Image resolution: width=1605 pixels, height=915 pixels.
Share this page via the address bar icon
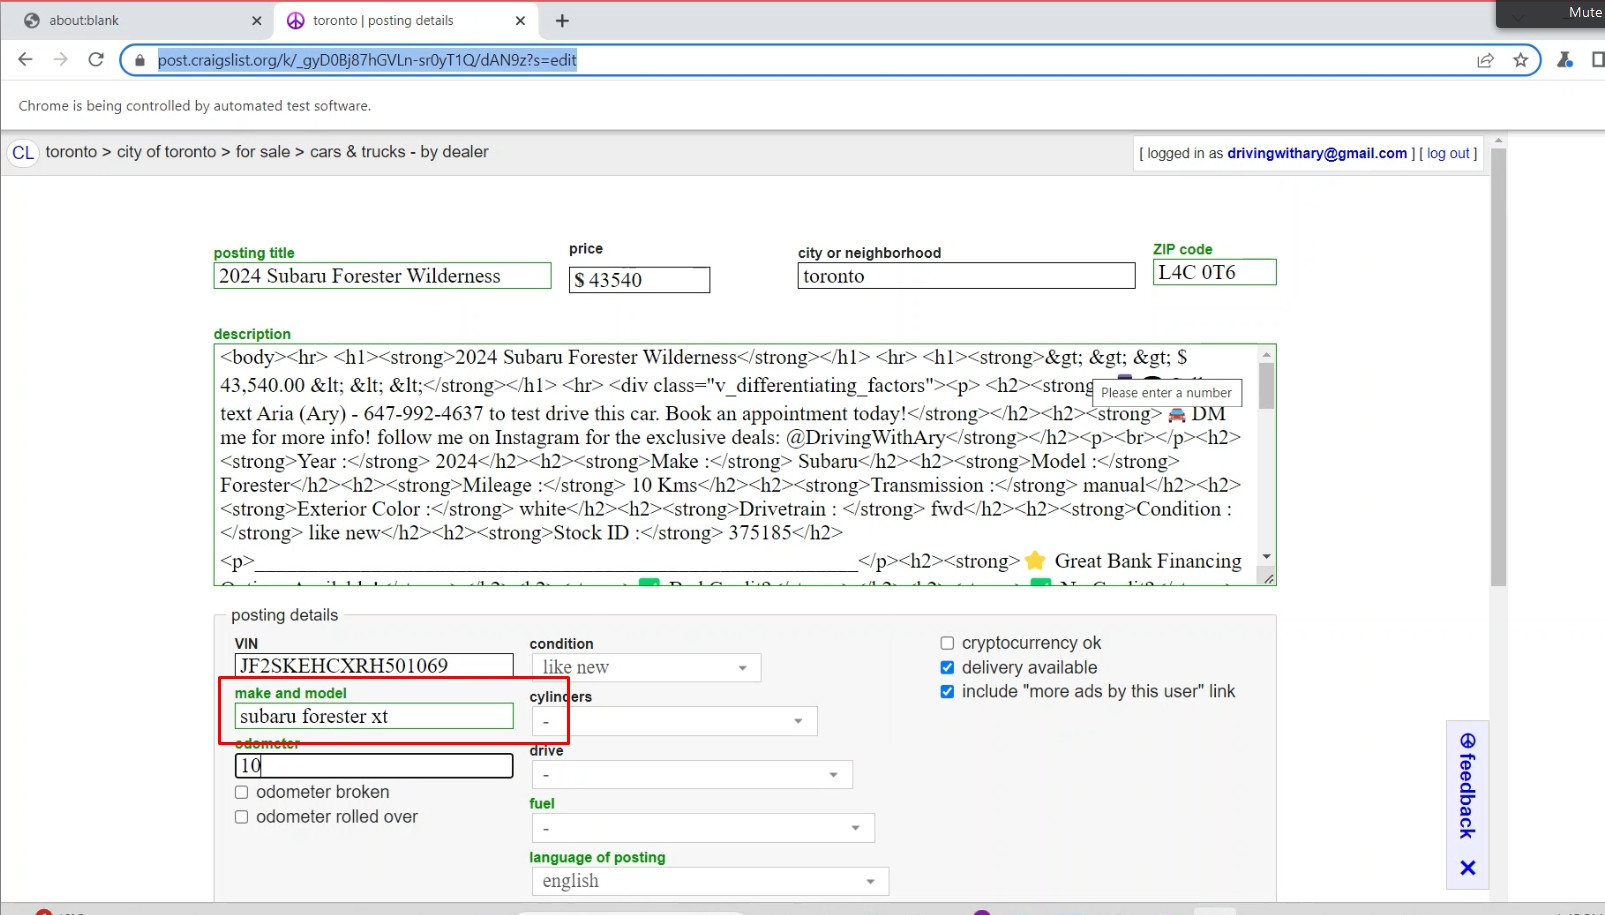click(x=1485, y=60)
